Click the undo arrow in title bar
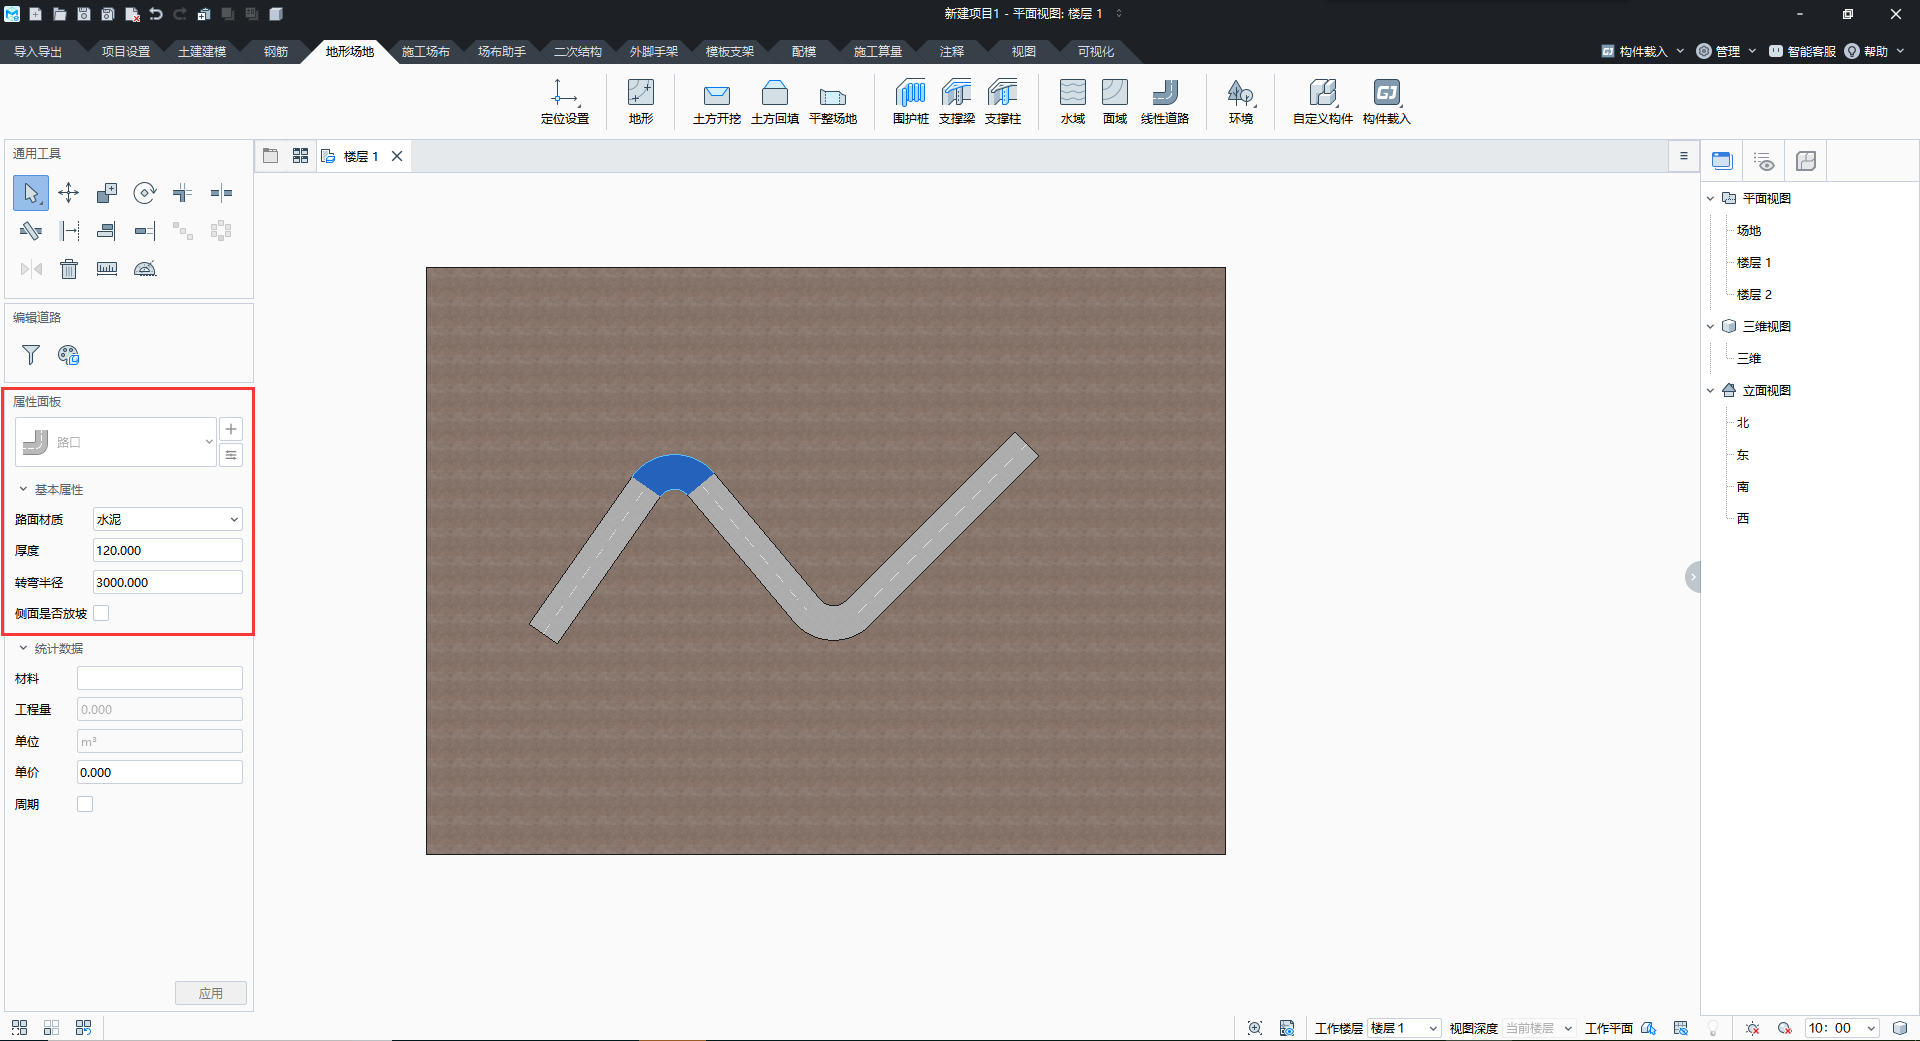The image size is (1920, 1041). [156, 14]
